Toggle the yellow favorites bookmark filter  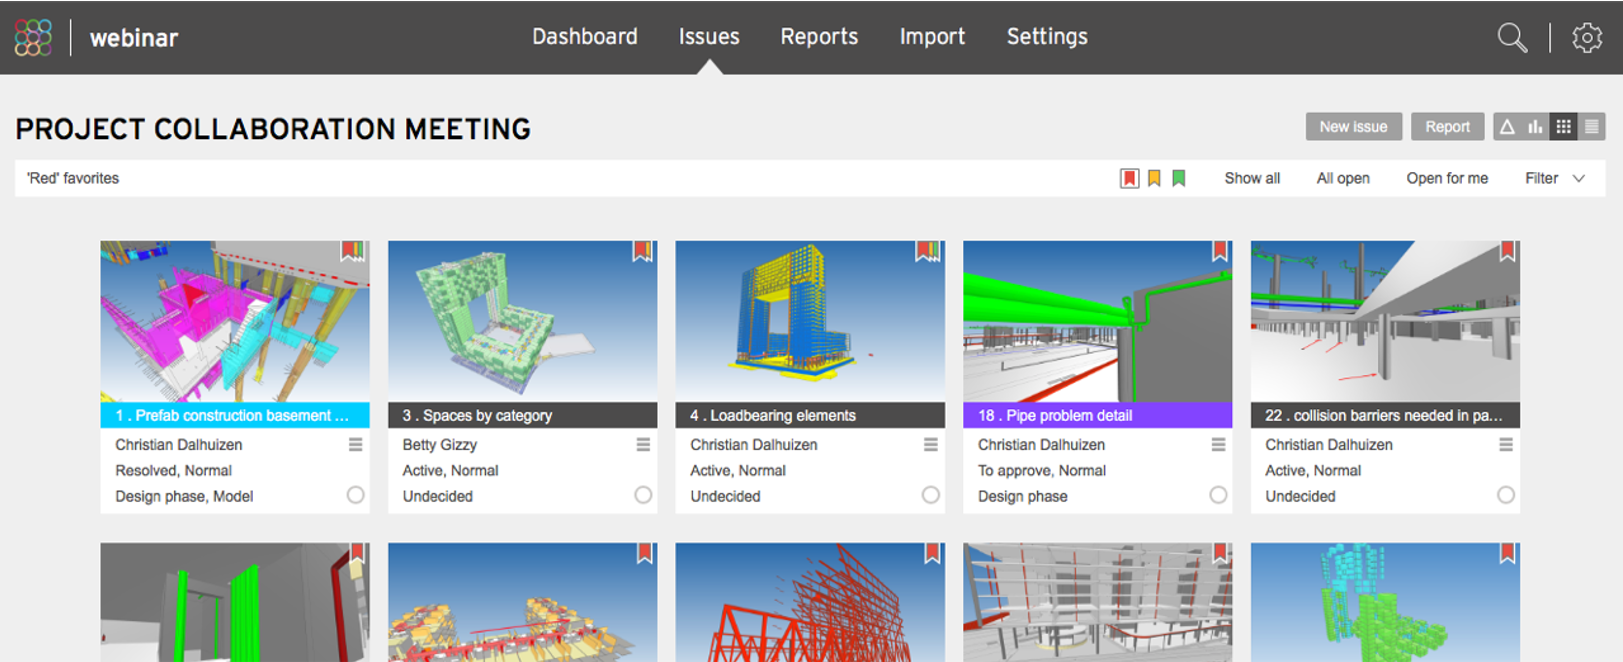pos(1154,178)
